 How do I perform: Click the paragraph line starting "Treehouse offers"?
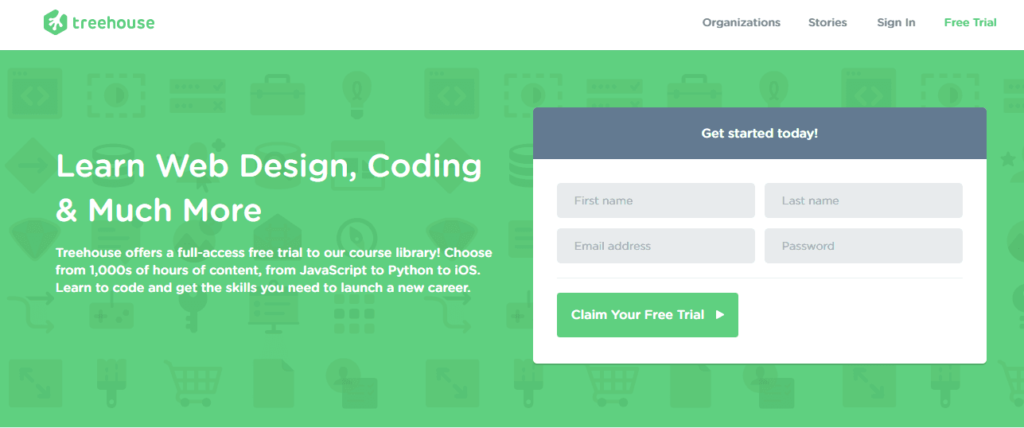[274, 252]
